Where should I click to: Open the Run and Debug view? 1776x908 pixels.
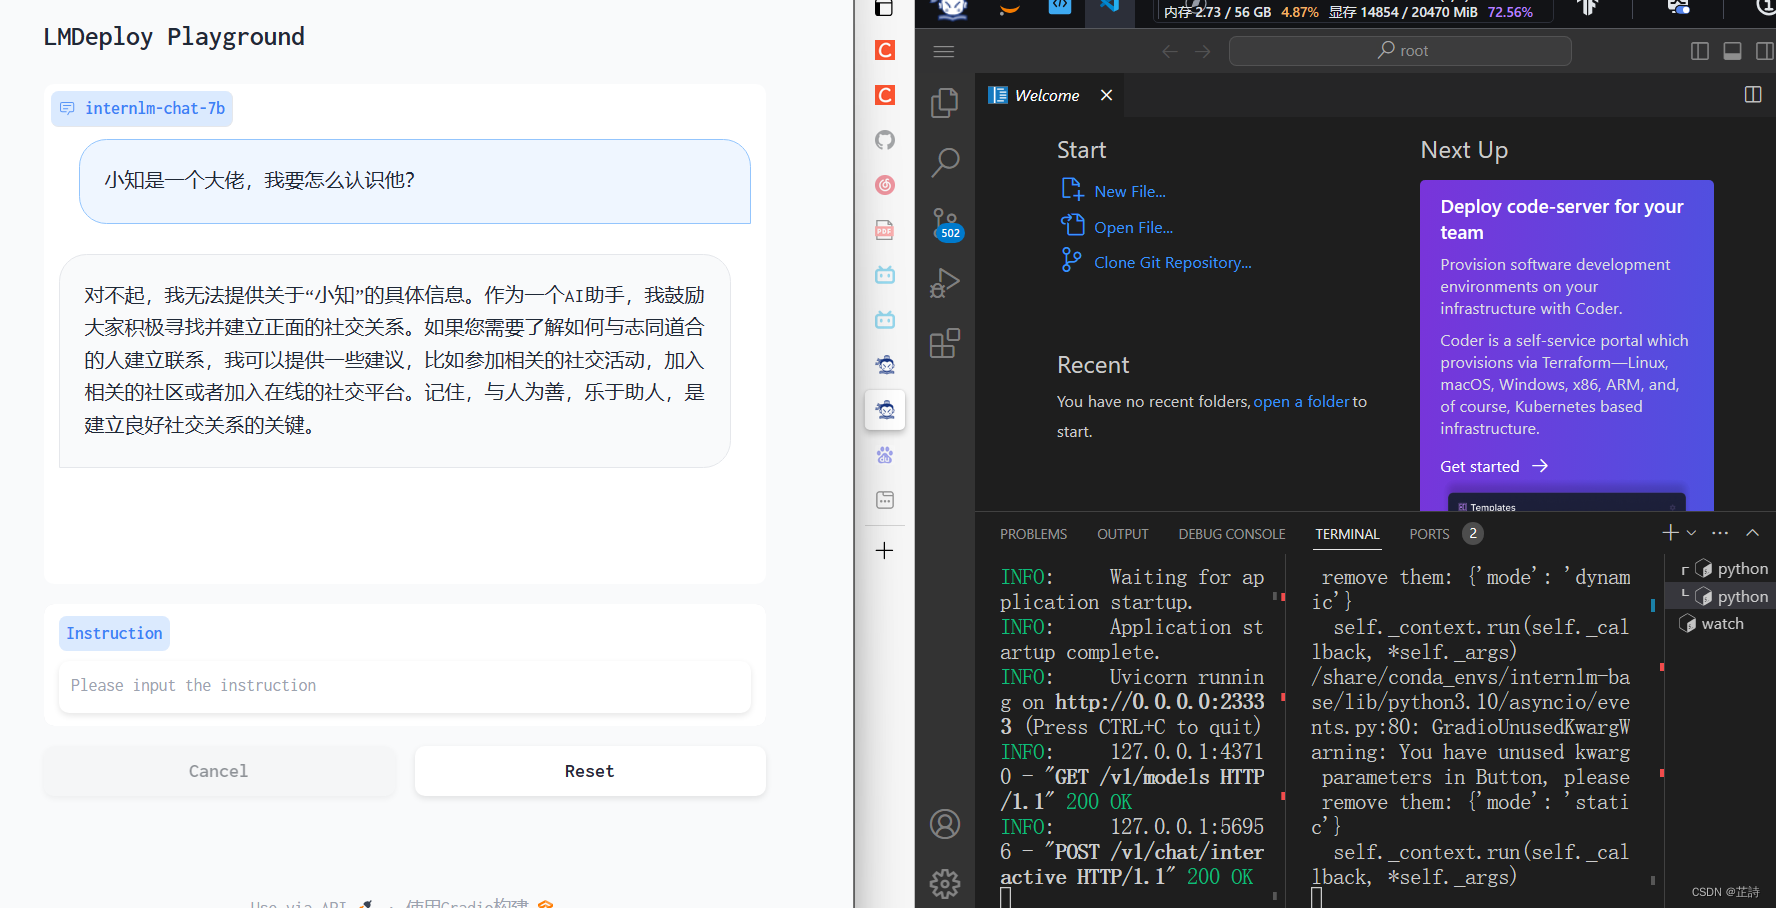pyautogui.click(x=945, y=283)
